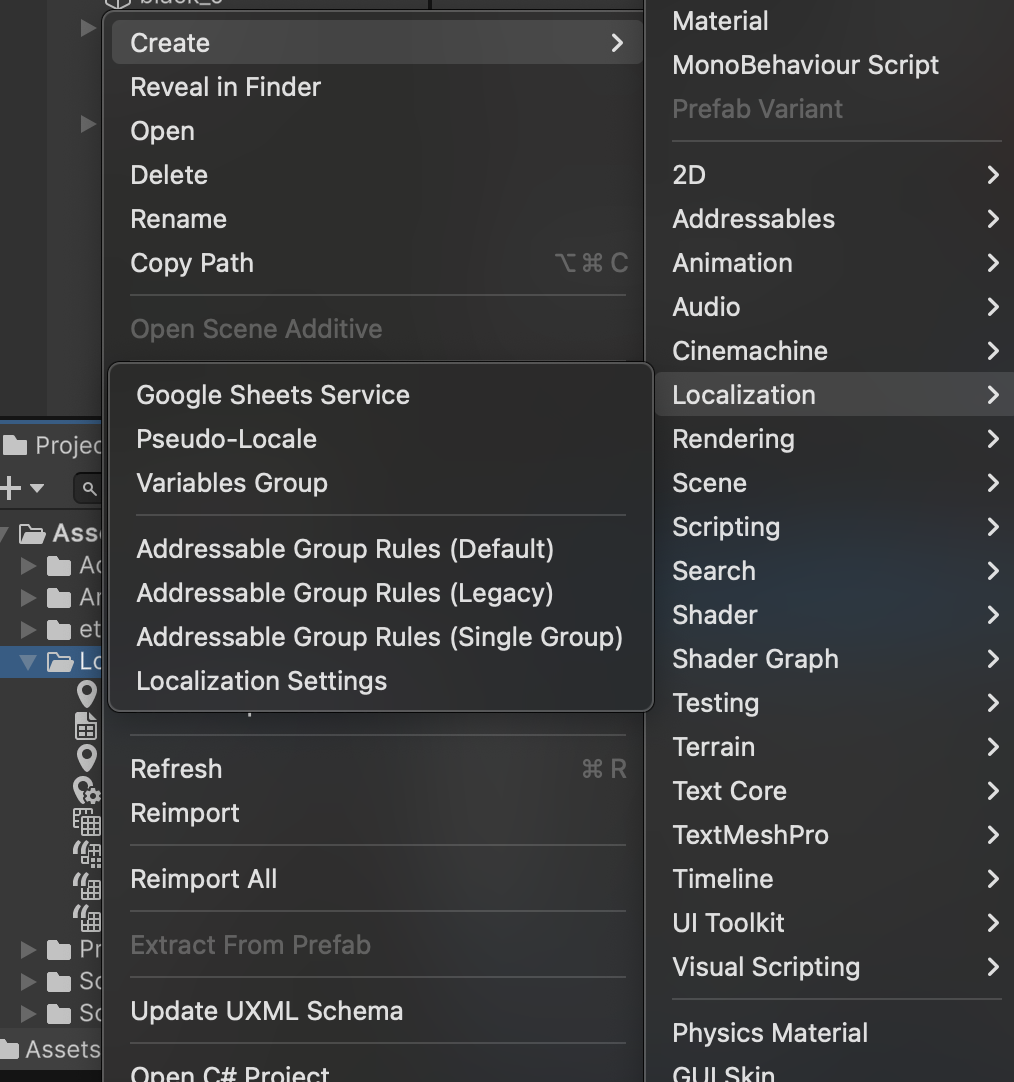Collapse the root Assets folder
The image size is (1014, 1082).
click(x=4, y=533)
